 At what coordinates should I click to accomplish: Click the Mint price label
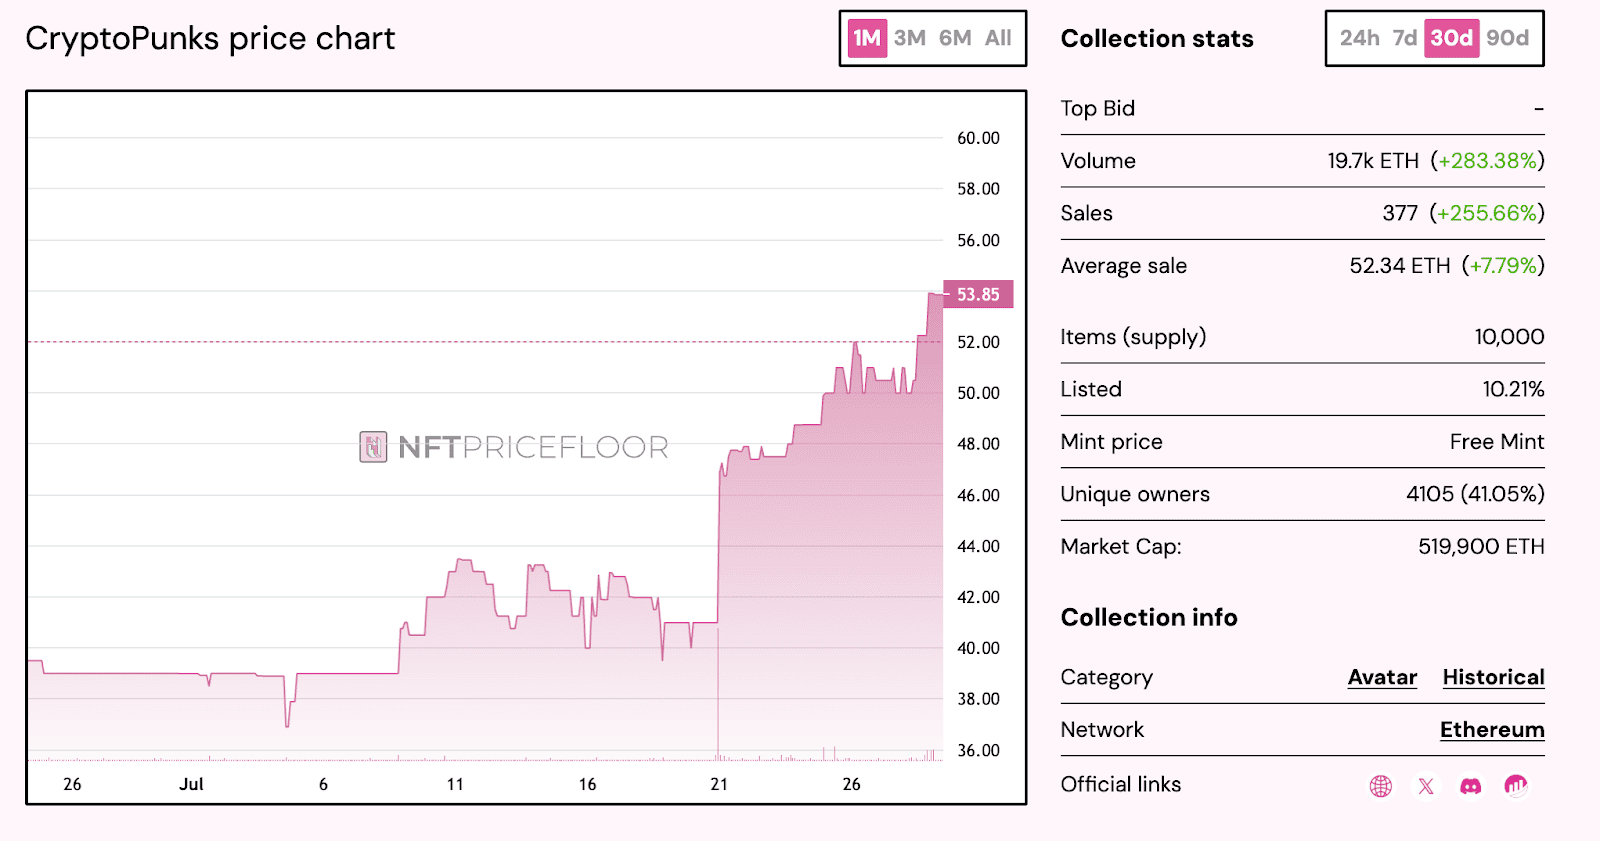pos(1112,442)
